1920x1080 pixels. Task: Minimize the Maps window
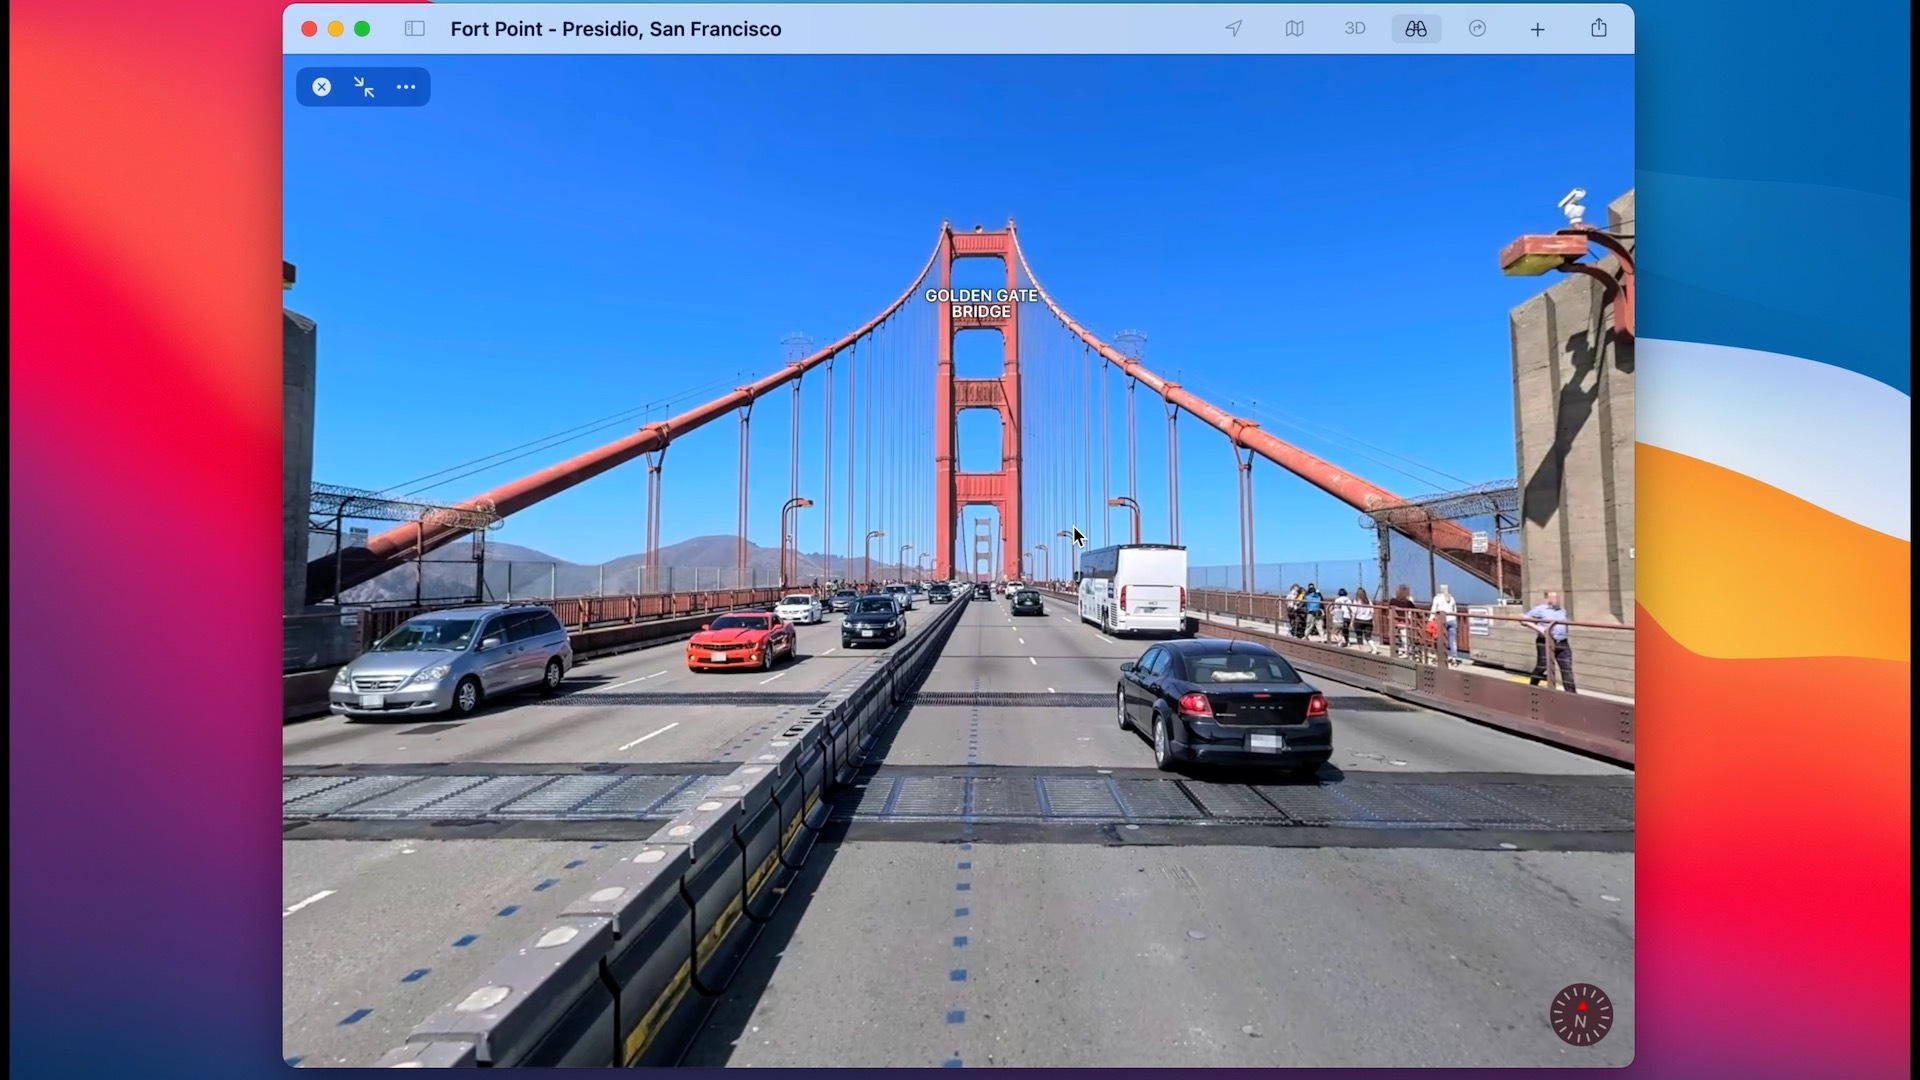336,29
